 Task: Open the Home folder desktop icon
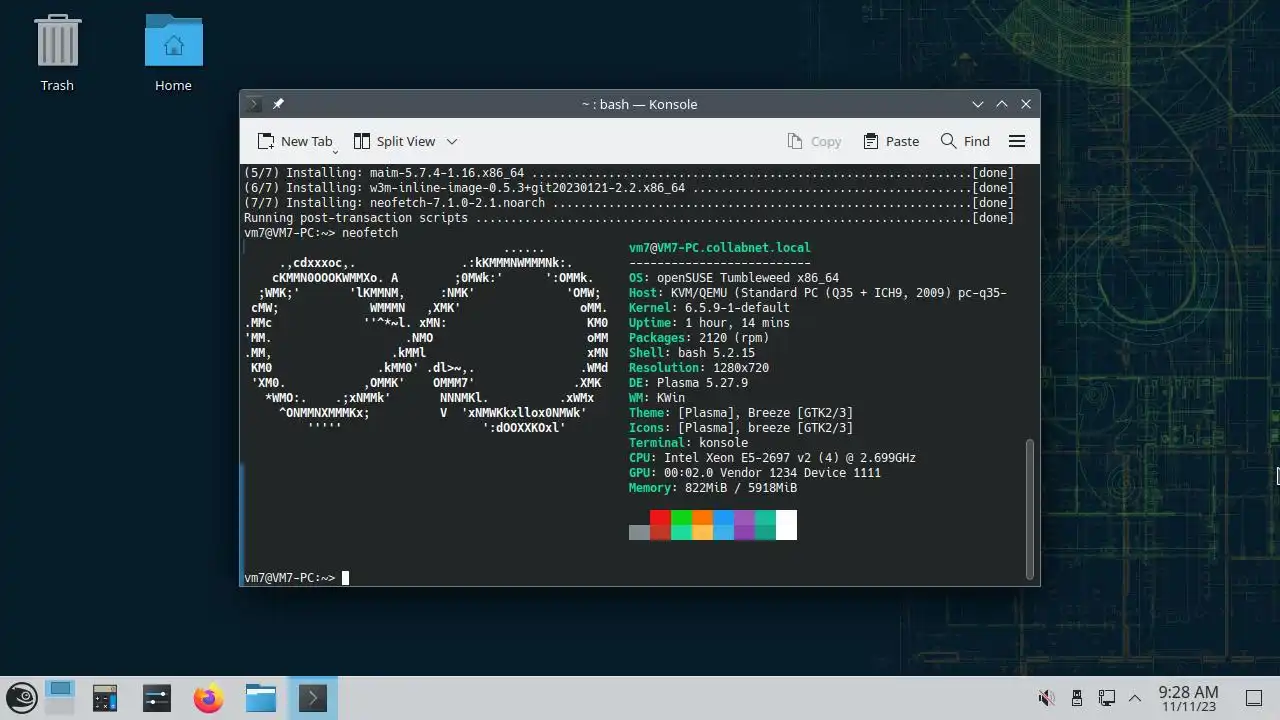173,52
